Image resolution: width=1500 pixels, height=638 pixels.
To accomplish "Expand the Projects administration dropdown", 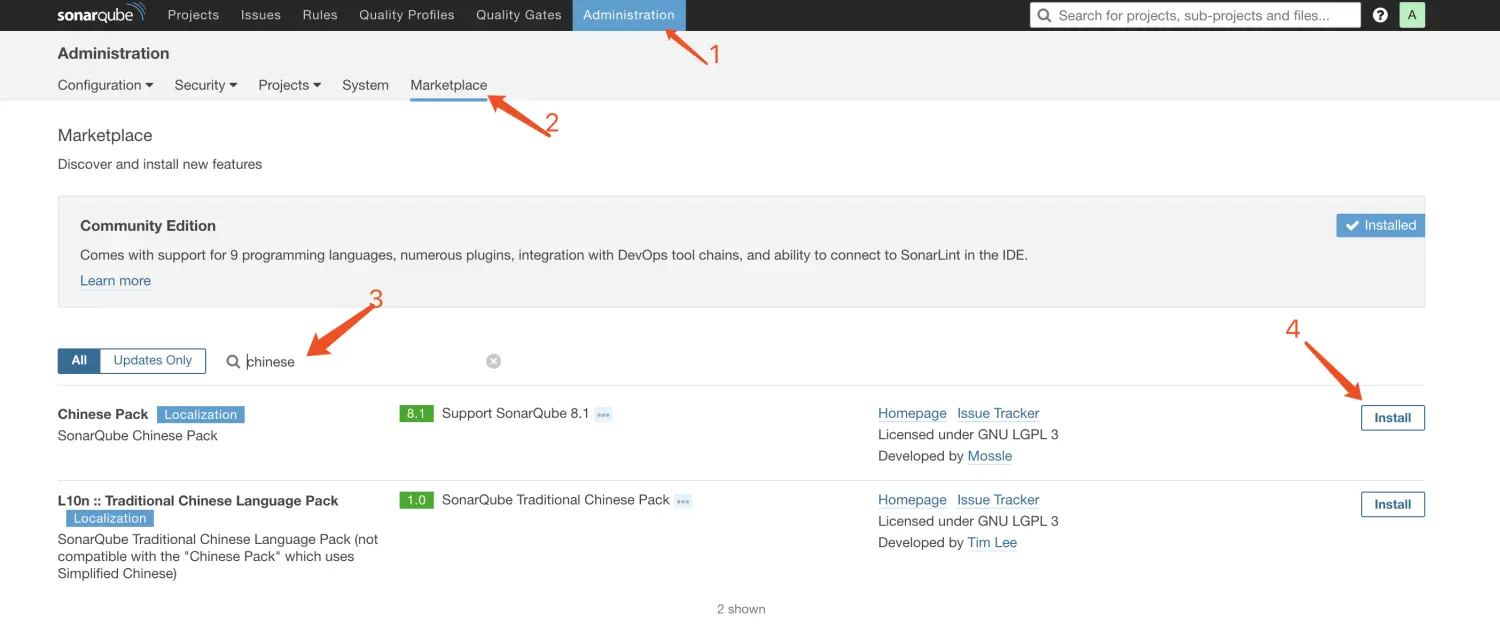I will pos(288,85).
